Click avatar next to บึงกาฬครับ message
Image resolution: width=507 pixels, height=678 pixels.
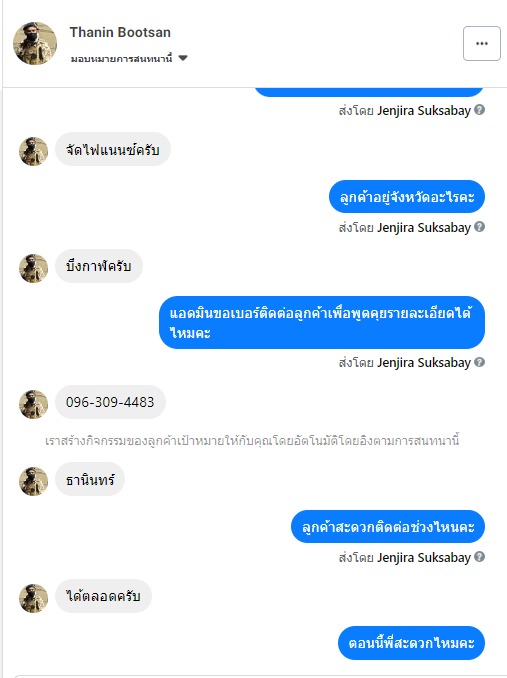(33, 268)
